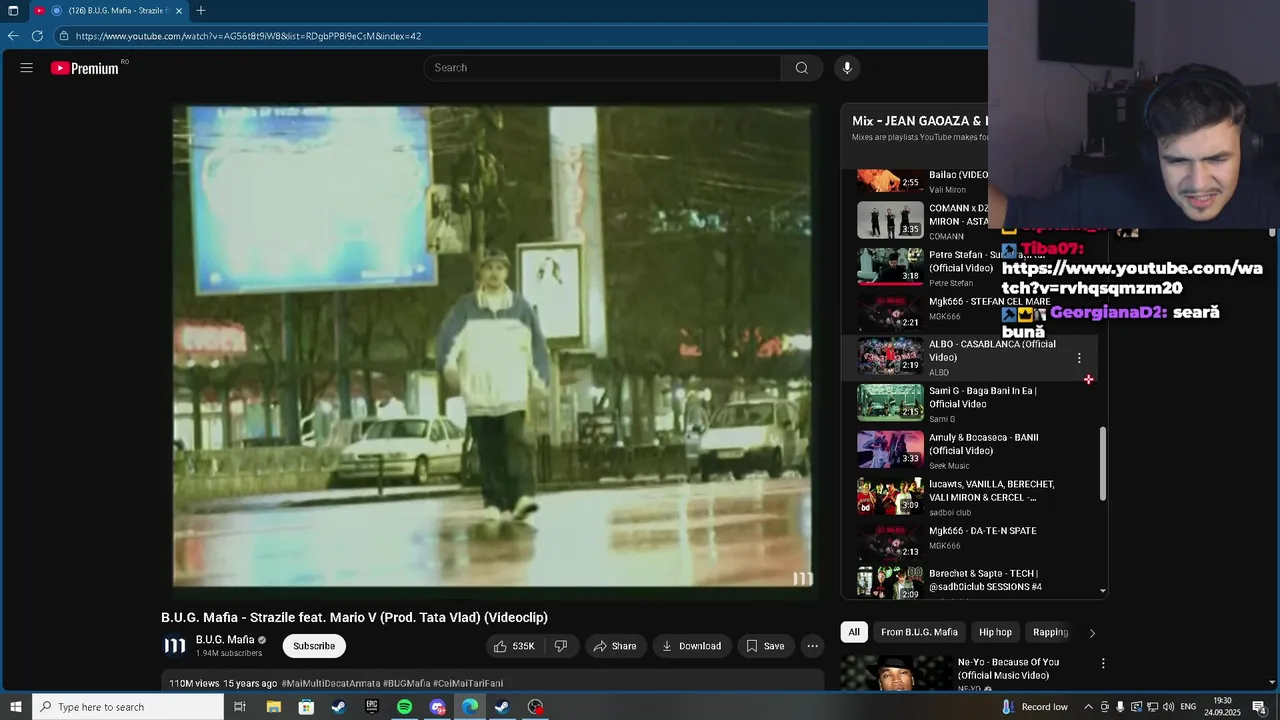Download the Strazile video
The image size is (1280, 720).
691,646
